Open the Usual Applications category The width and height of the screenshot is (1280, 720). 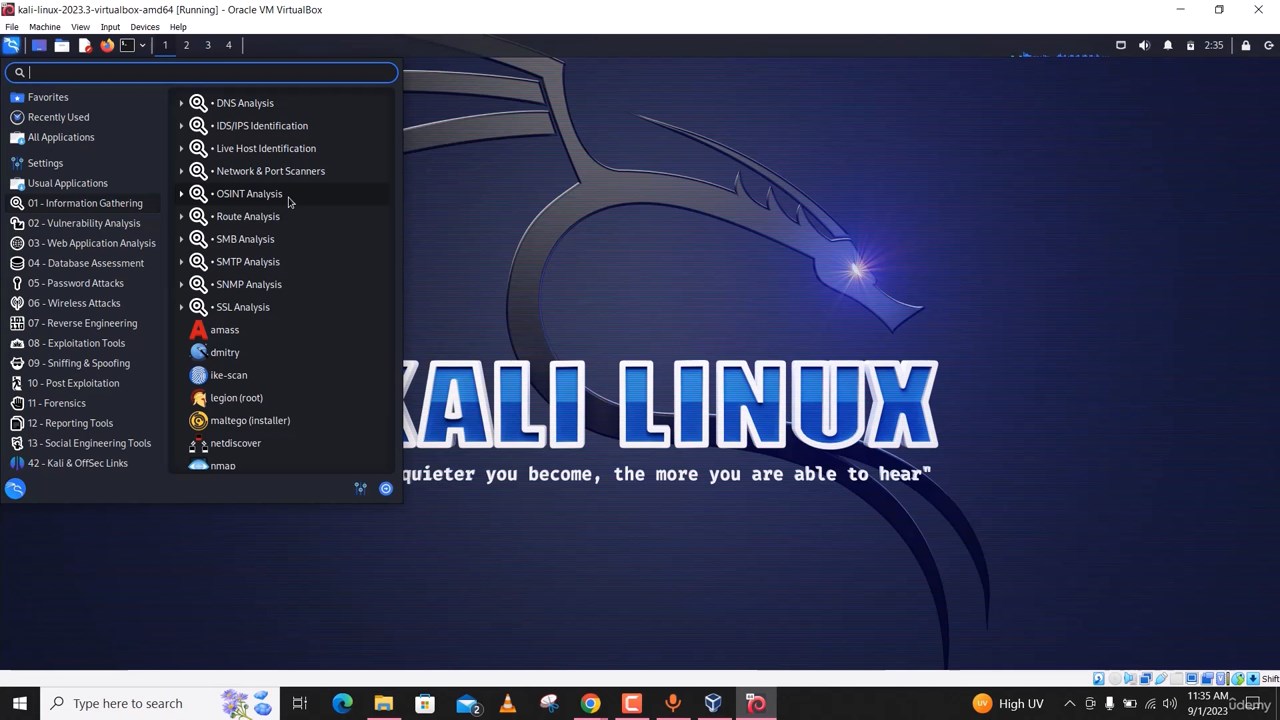coord(85,183)
